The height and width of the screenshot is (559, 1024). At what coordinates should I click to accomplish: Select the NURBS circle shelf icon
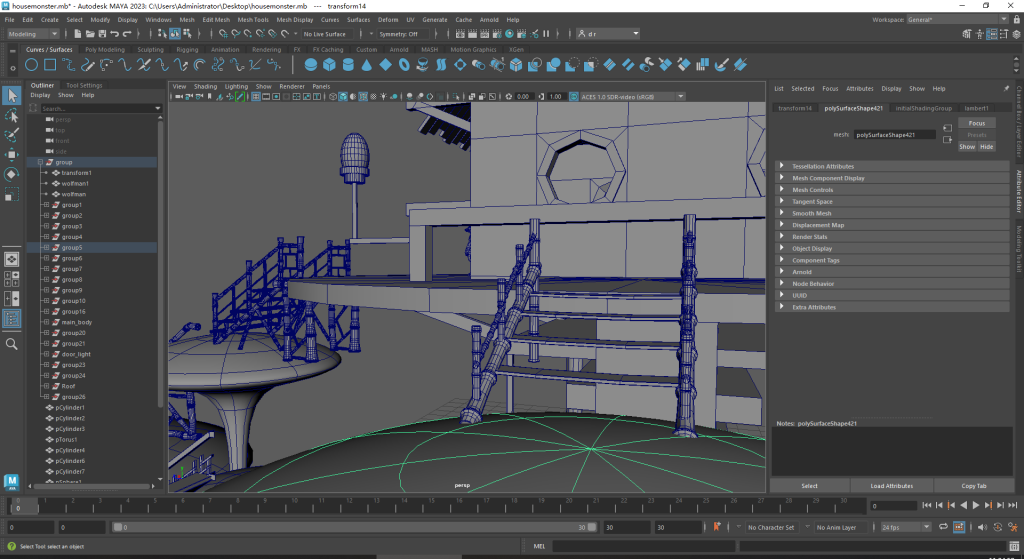click(31, 65)
